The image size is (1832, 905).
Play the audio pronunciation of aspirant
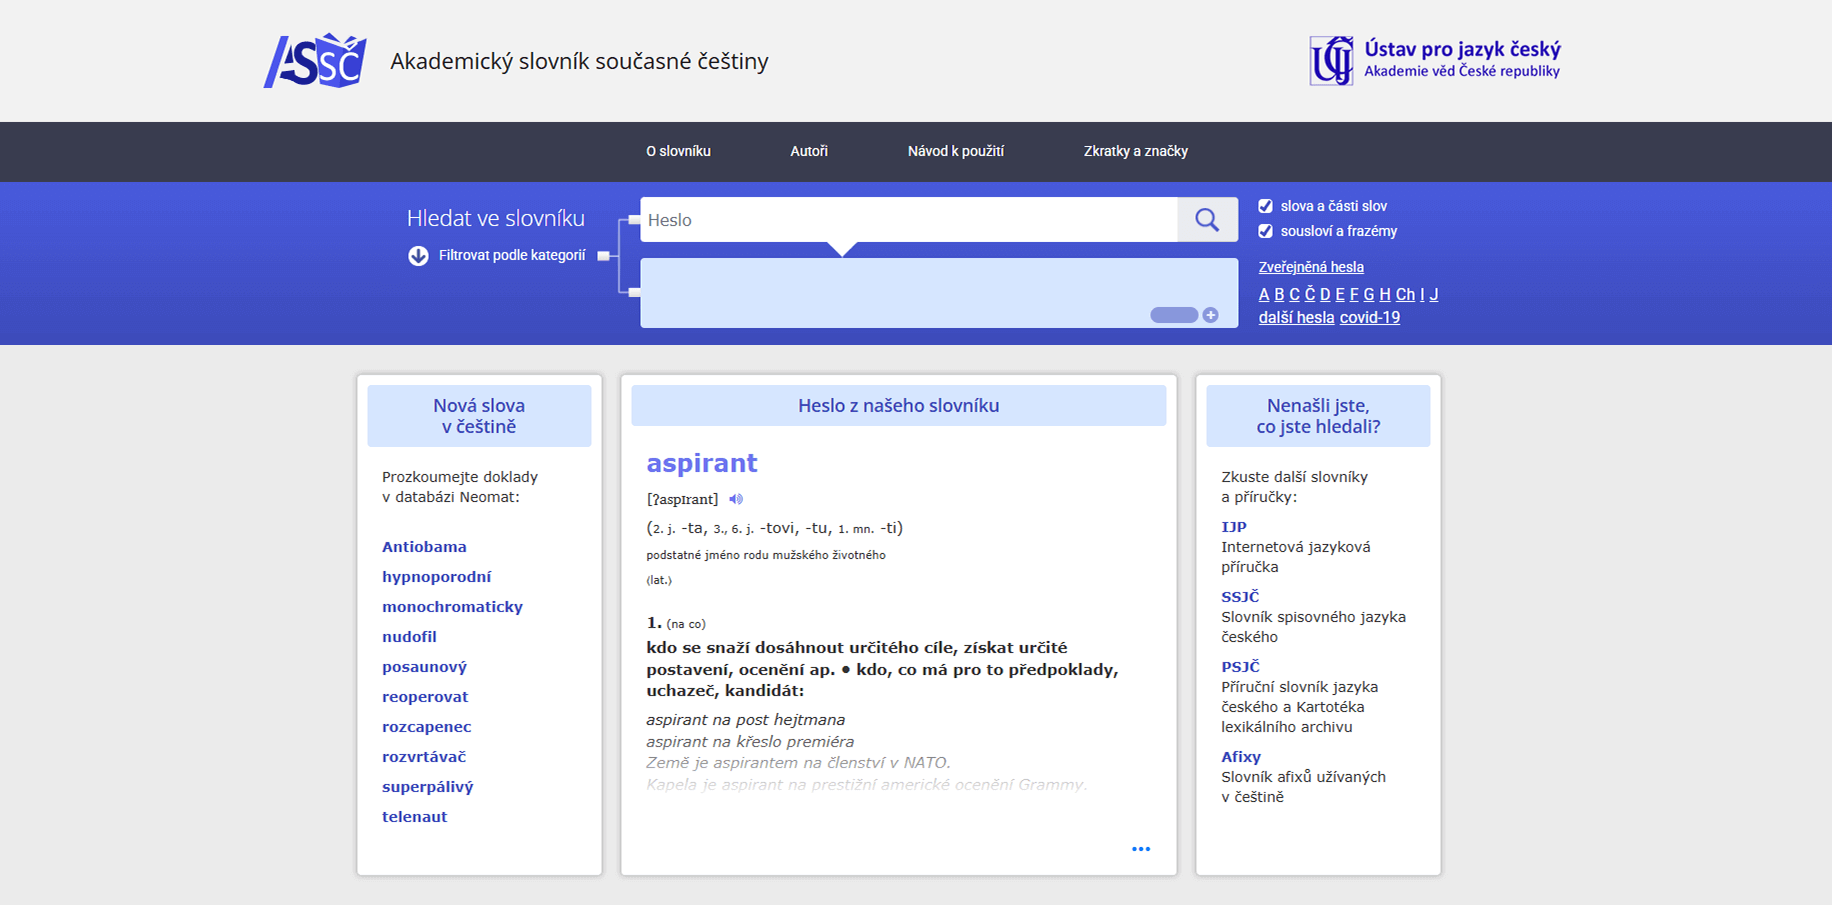coord(736,499)
